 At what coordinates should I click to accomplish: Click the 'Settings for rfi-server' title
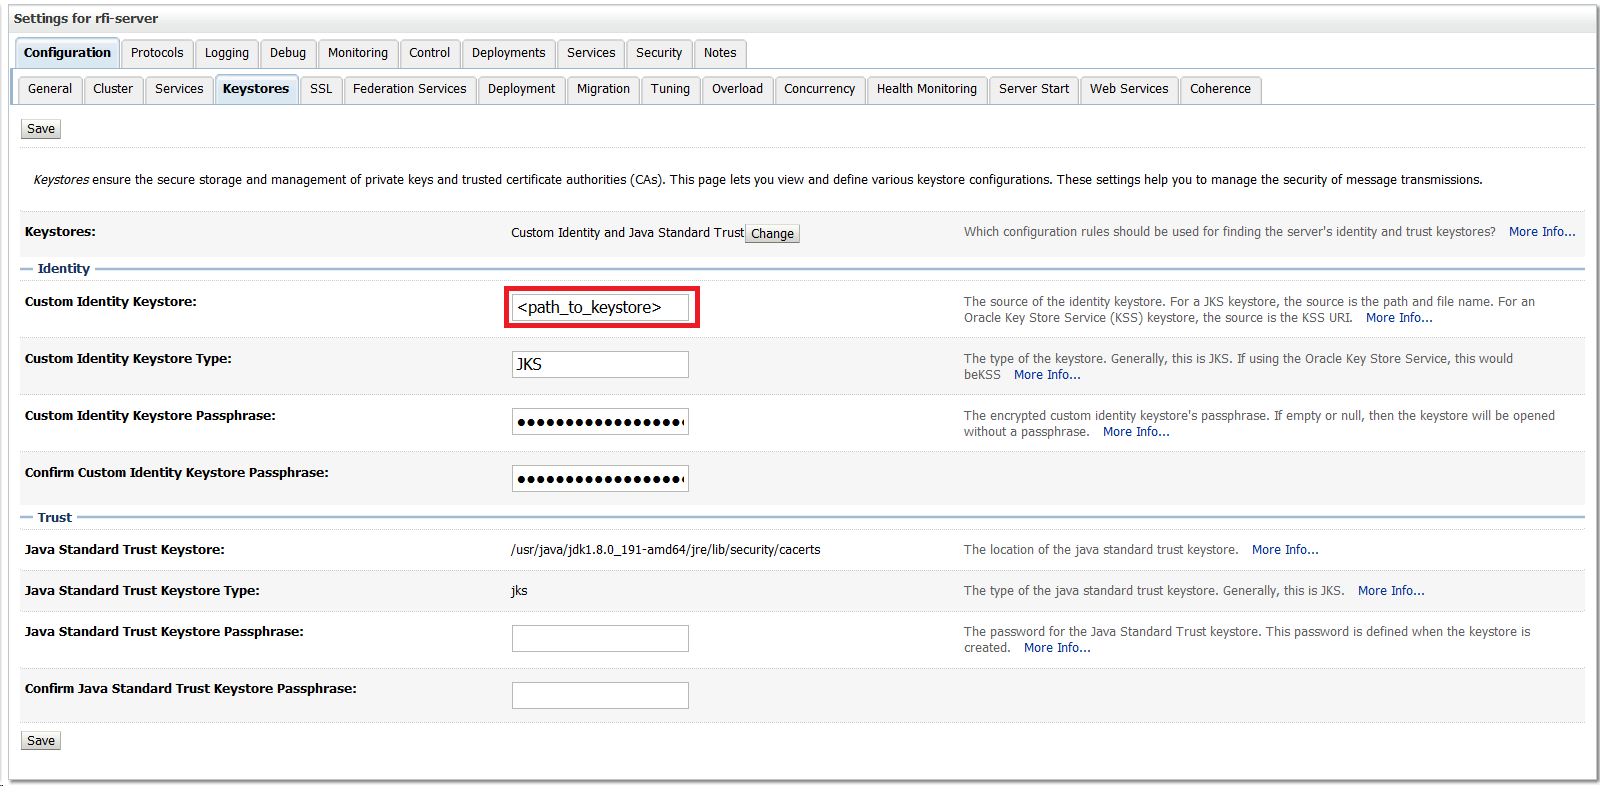[x=86, y=19]
